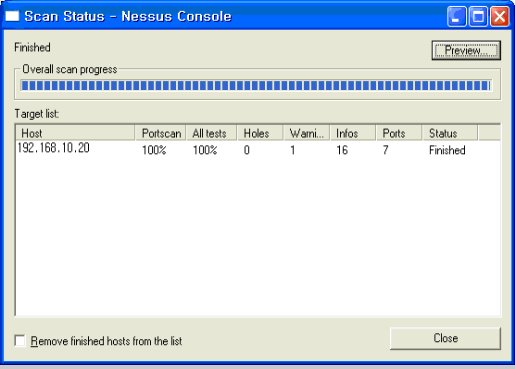Screen dimensions: 515x369
Task: Enable Remove finished hosts from the list
Action: click(x=20, y=341)
